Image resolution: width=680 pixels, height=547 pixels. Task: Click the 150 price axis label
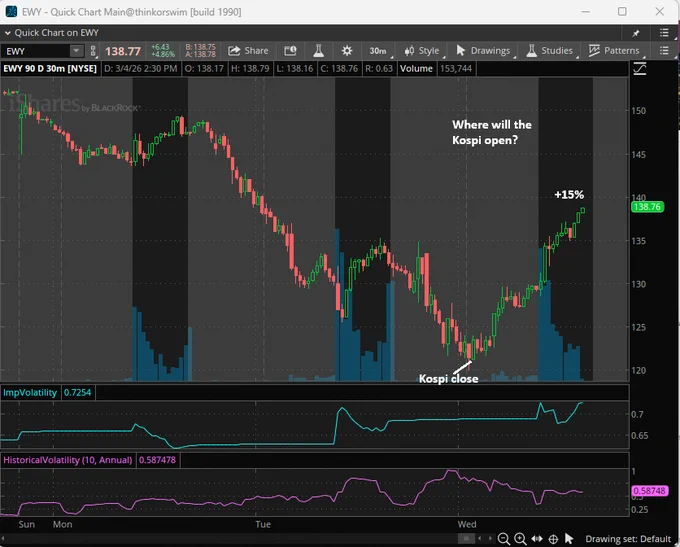click(x=638, y=111)
